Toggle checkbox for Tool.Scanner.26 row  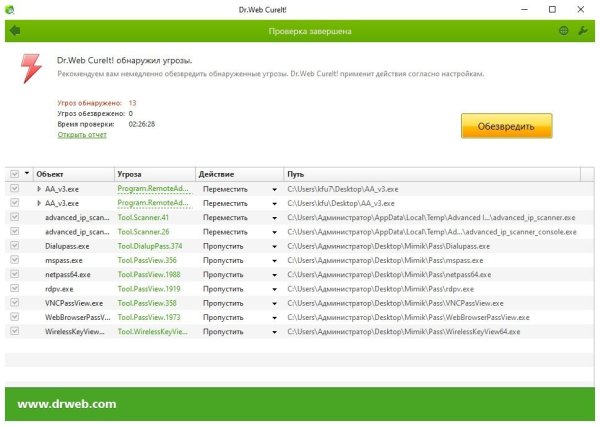click(x=15, y=231)
